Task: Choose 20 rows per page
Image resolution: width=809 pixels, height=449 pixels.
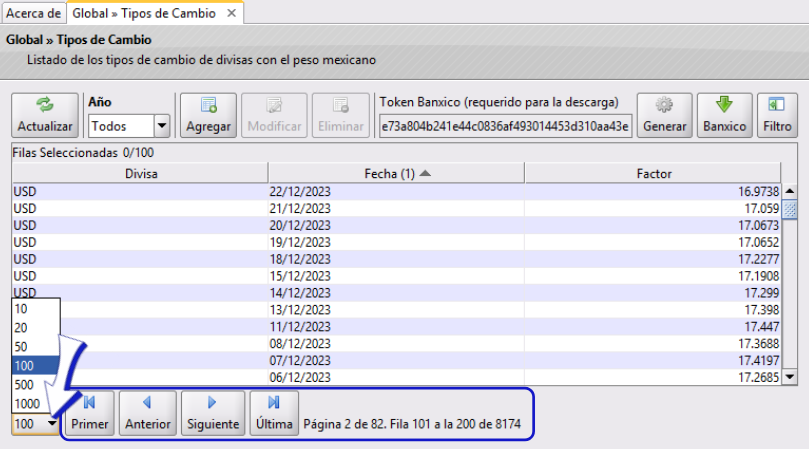Action: tap(36, 328)
